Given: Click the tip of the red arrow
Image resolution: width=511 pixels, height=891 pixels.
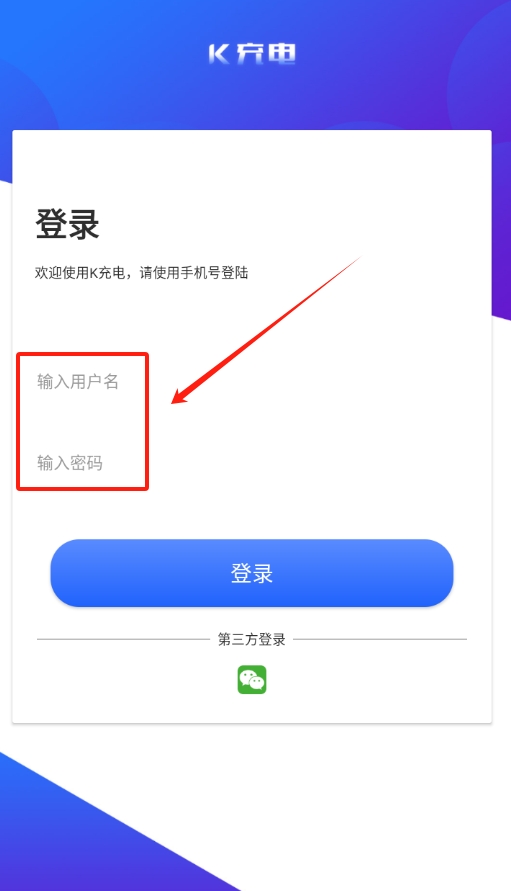Looking at the screenshot, I should [x=175, y=402].
